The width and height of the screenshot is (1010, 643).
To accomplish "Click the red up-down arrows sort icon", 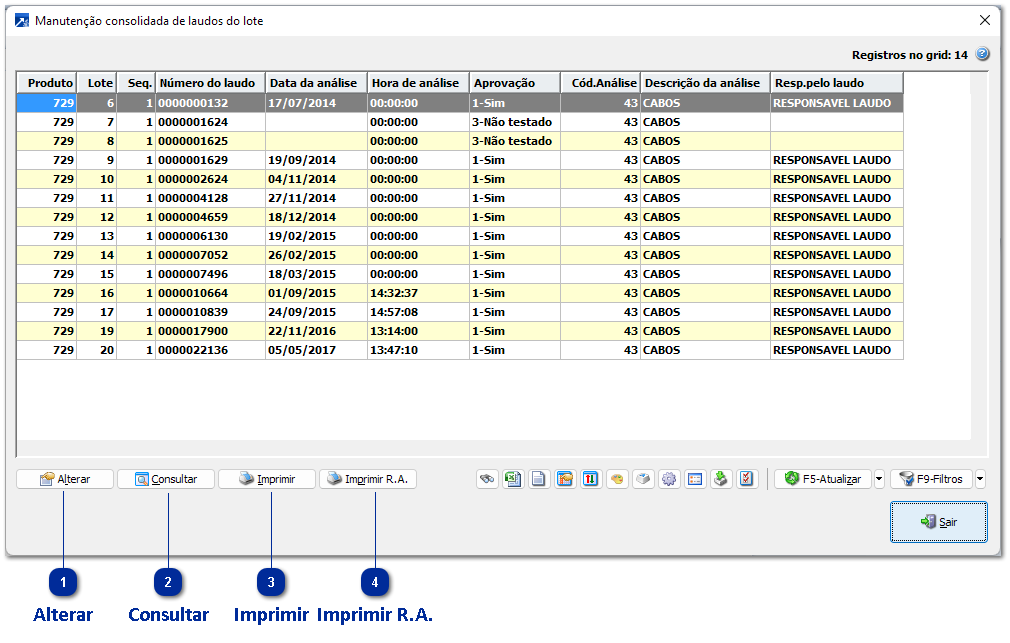I will click(591, 479).
